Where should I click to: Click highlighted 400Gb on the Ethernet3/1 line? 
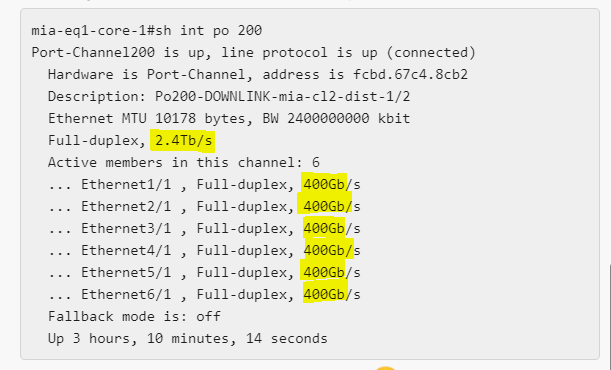click(x=324, y=228)
